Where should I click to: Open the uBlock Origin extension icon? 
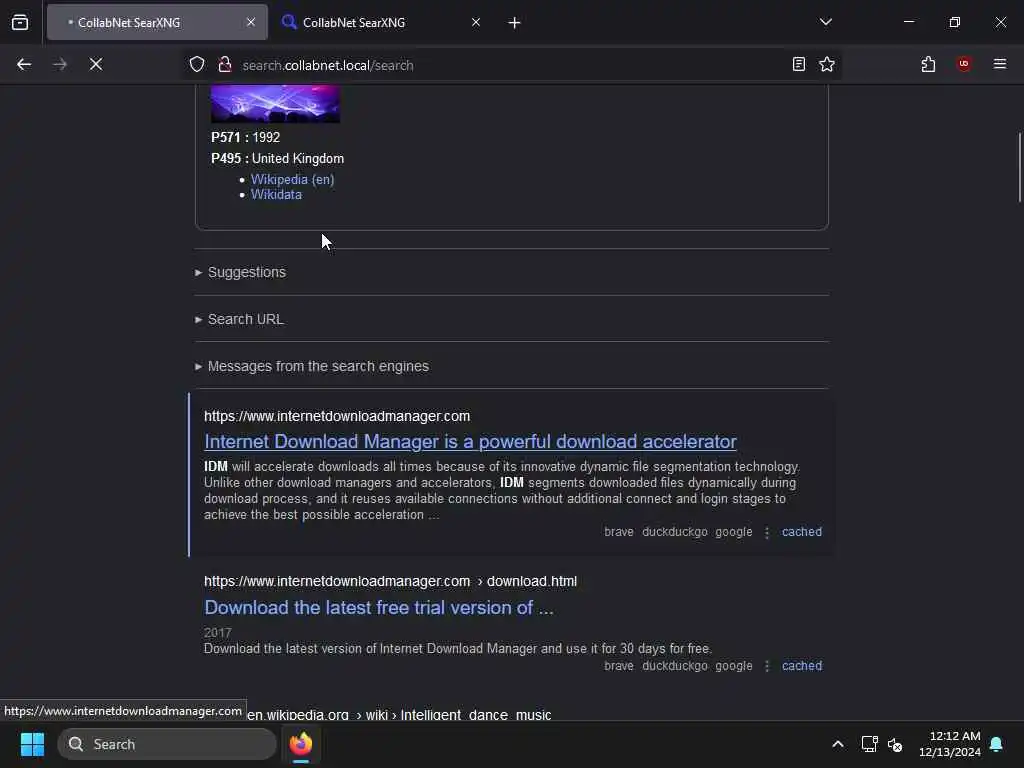pyautogui.click(x=964, y=64)
